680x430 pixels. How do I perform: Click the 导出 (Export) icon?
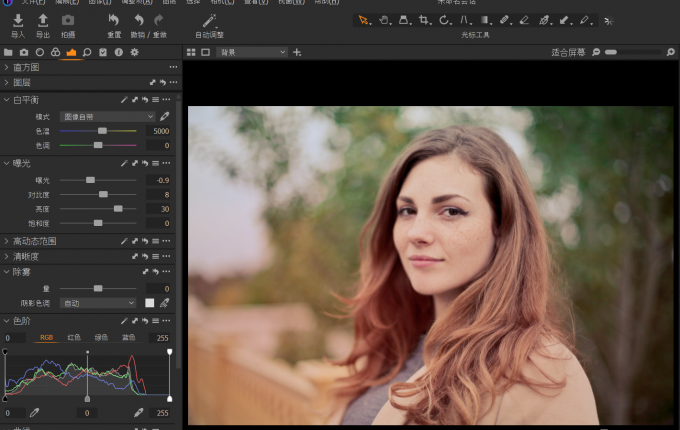42,20
